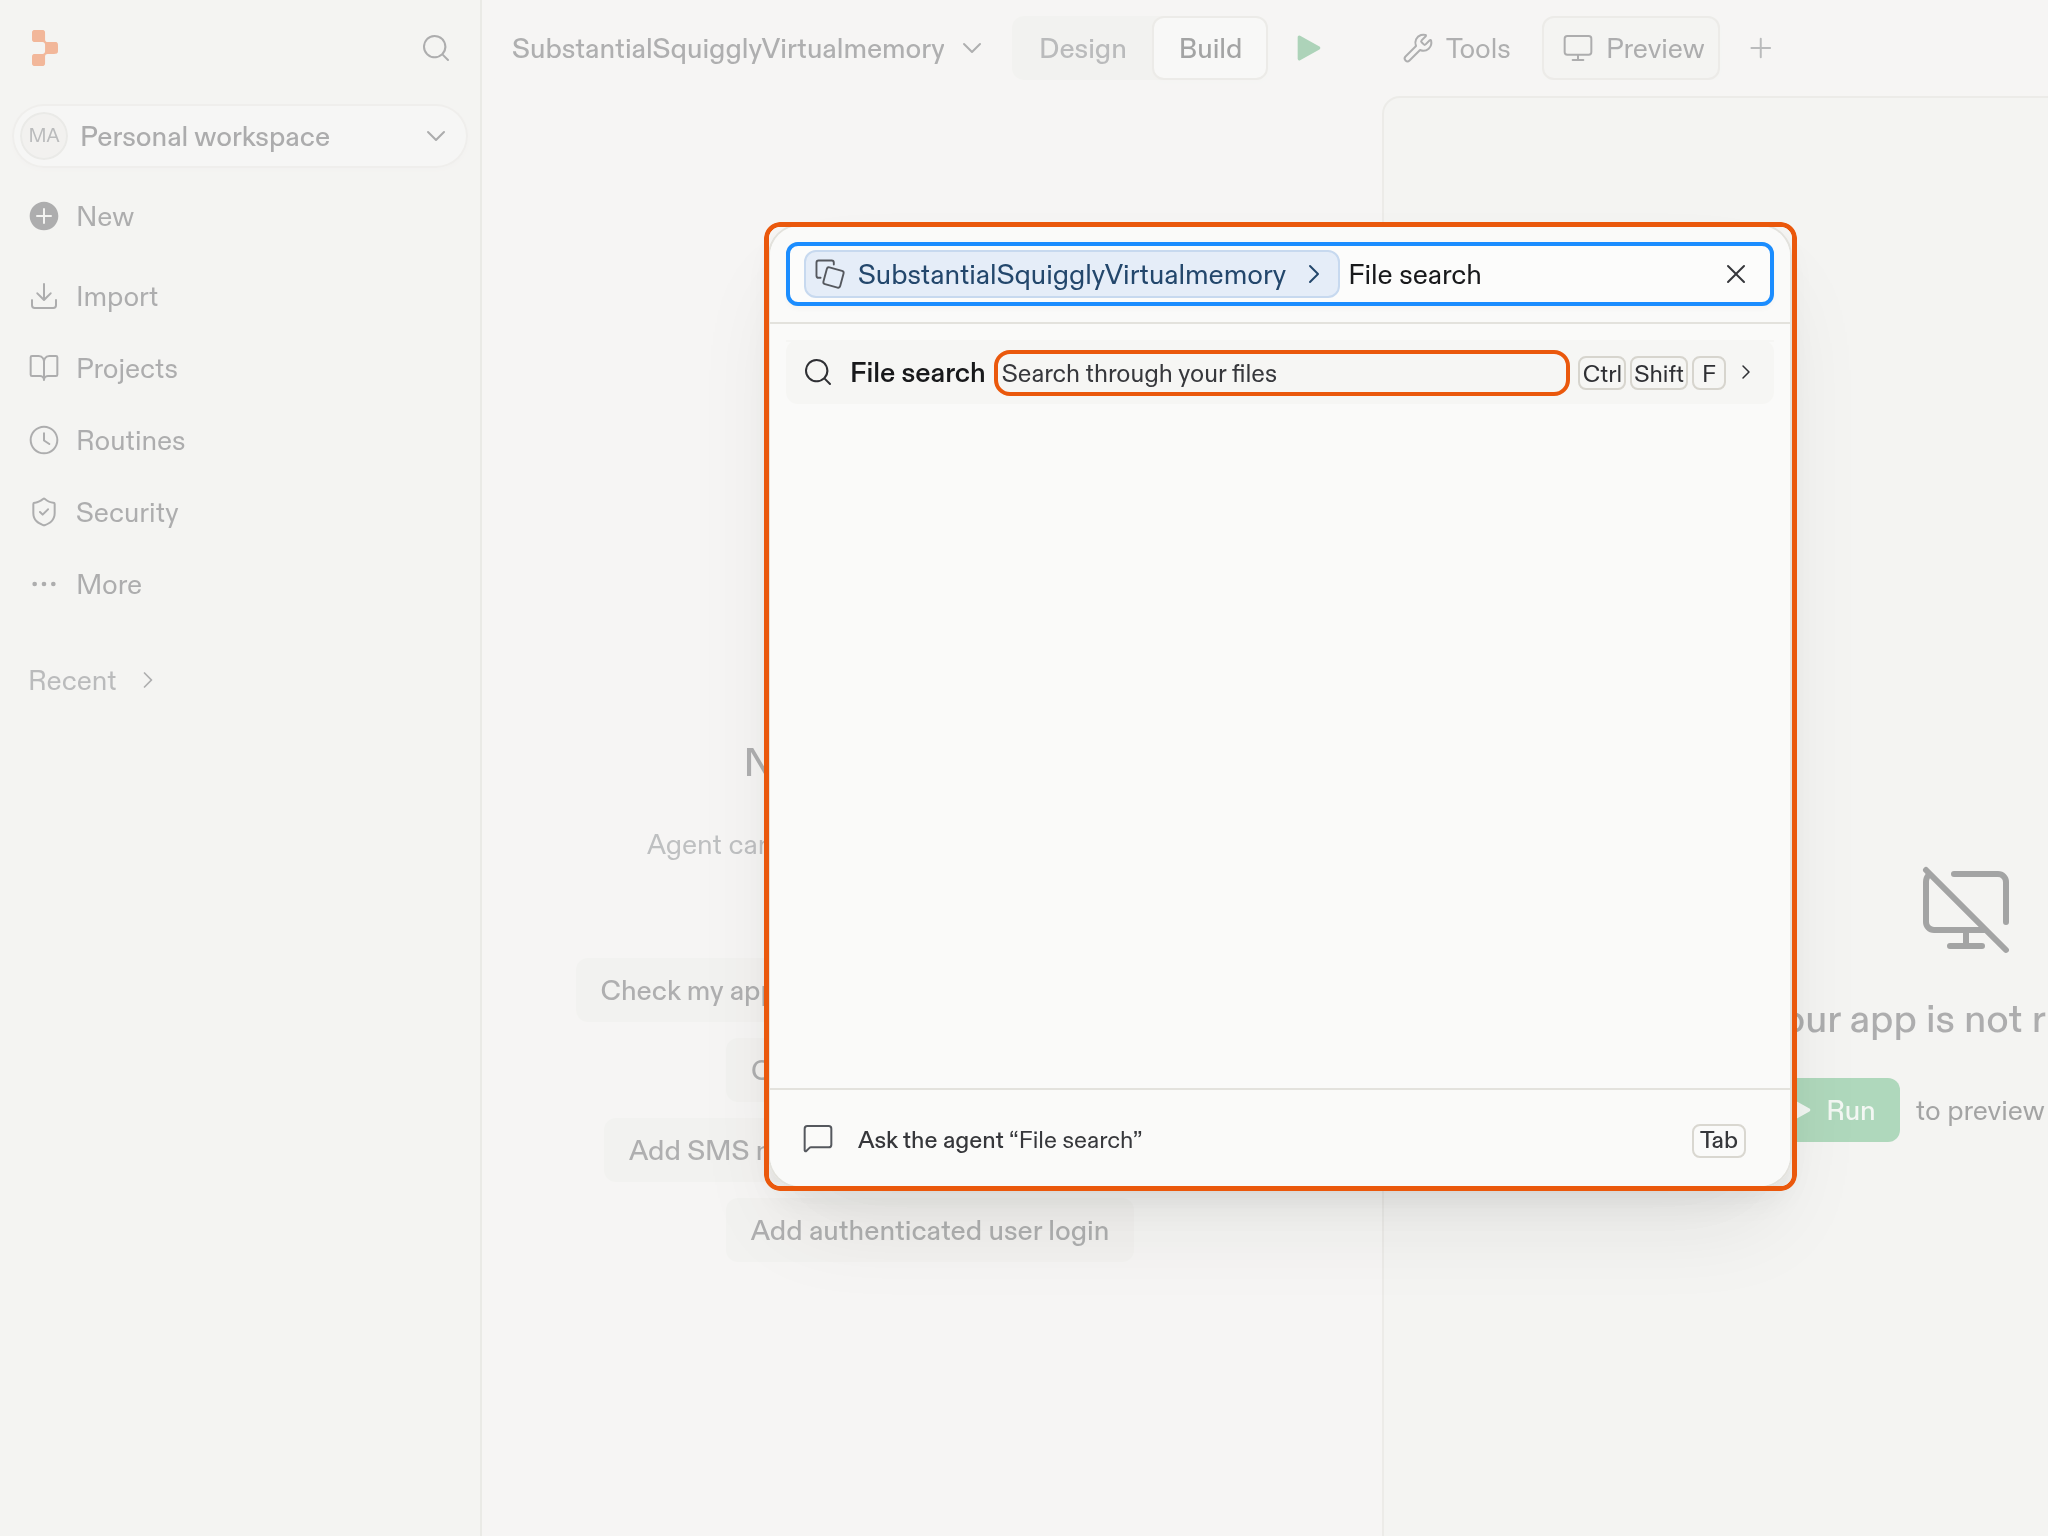Click the Security shield icon

coord(44,512)
